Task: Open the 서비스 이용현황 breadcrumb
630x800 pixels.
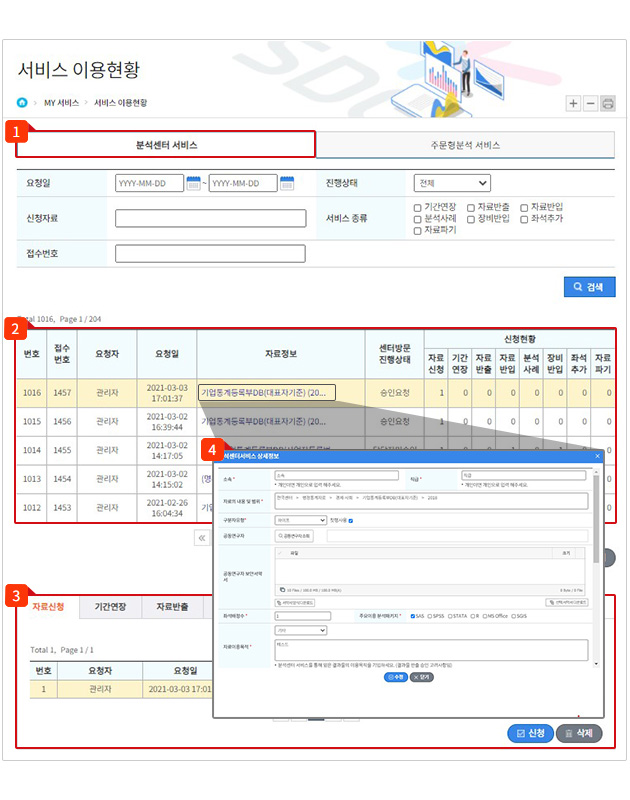Action: coord(120,103)
